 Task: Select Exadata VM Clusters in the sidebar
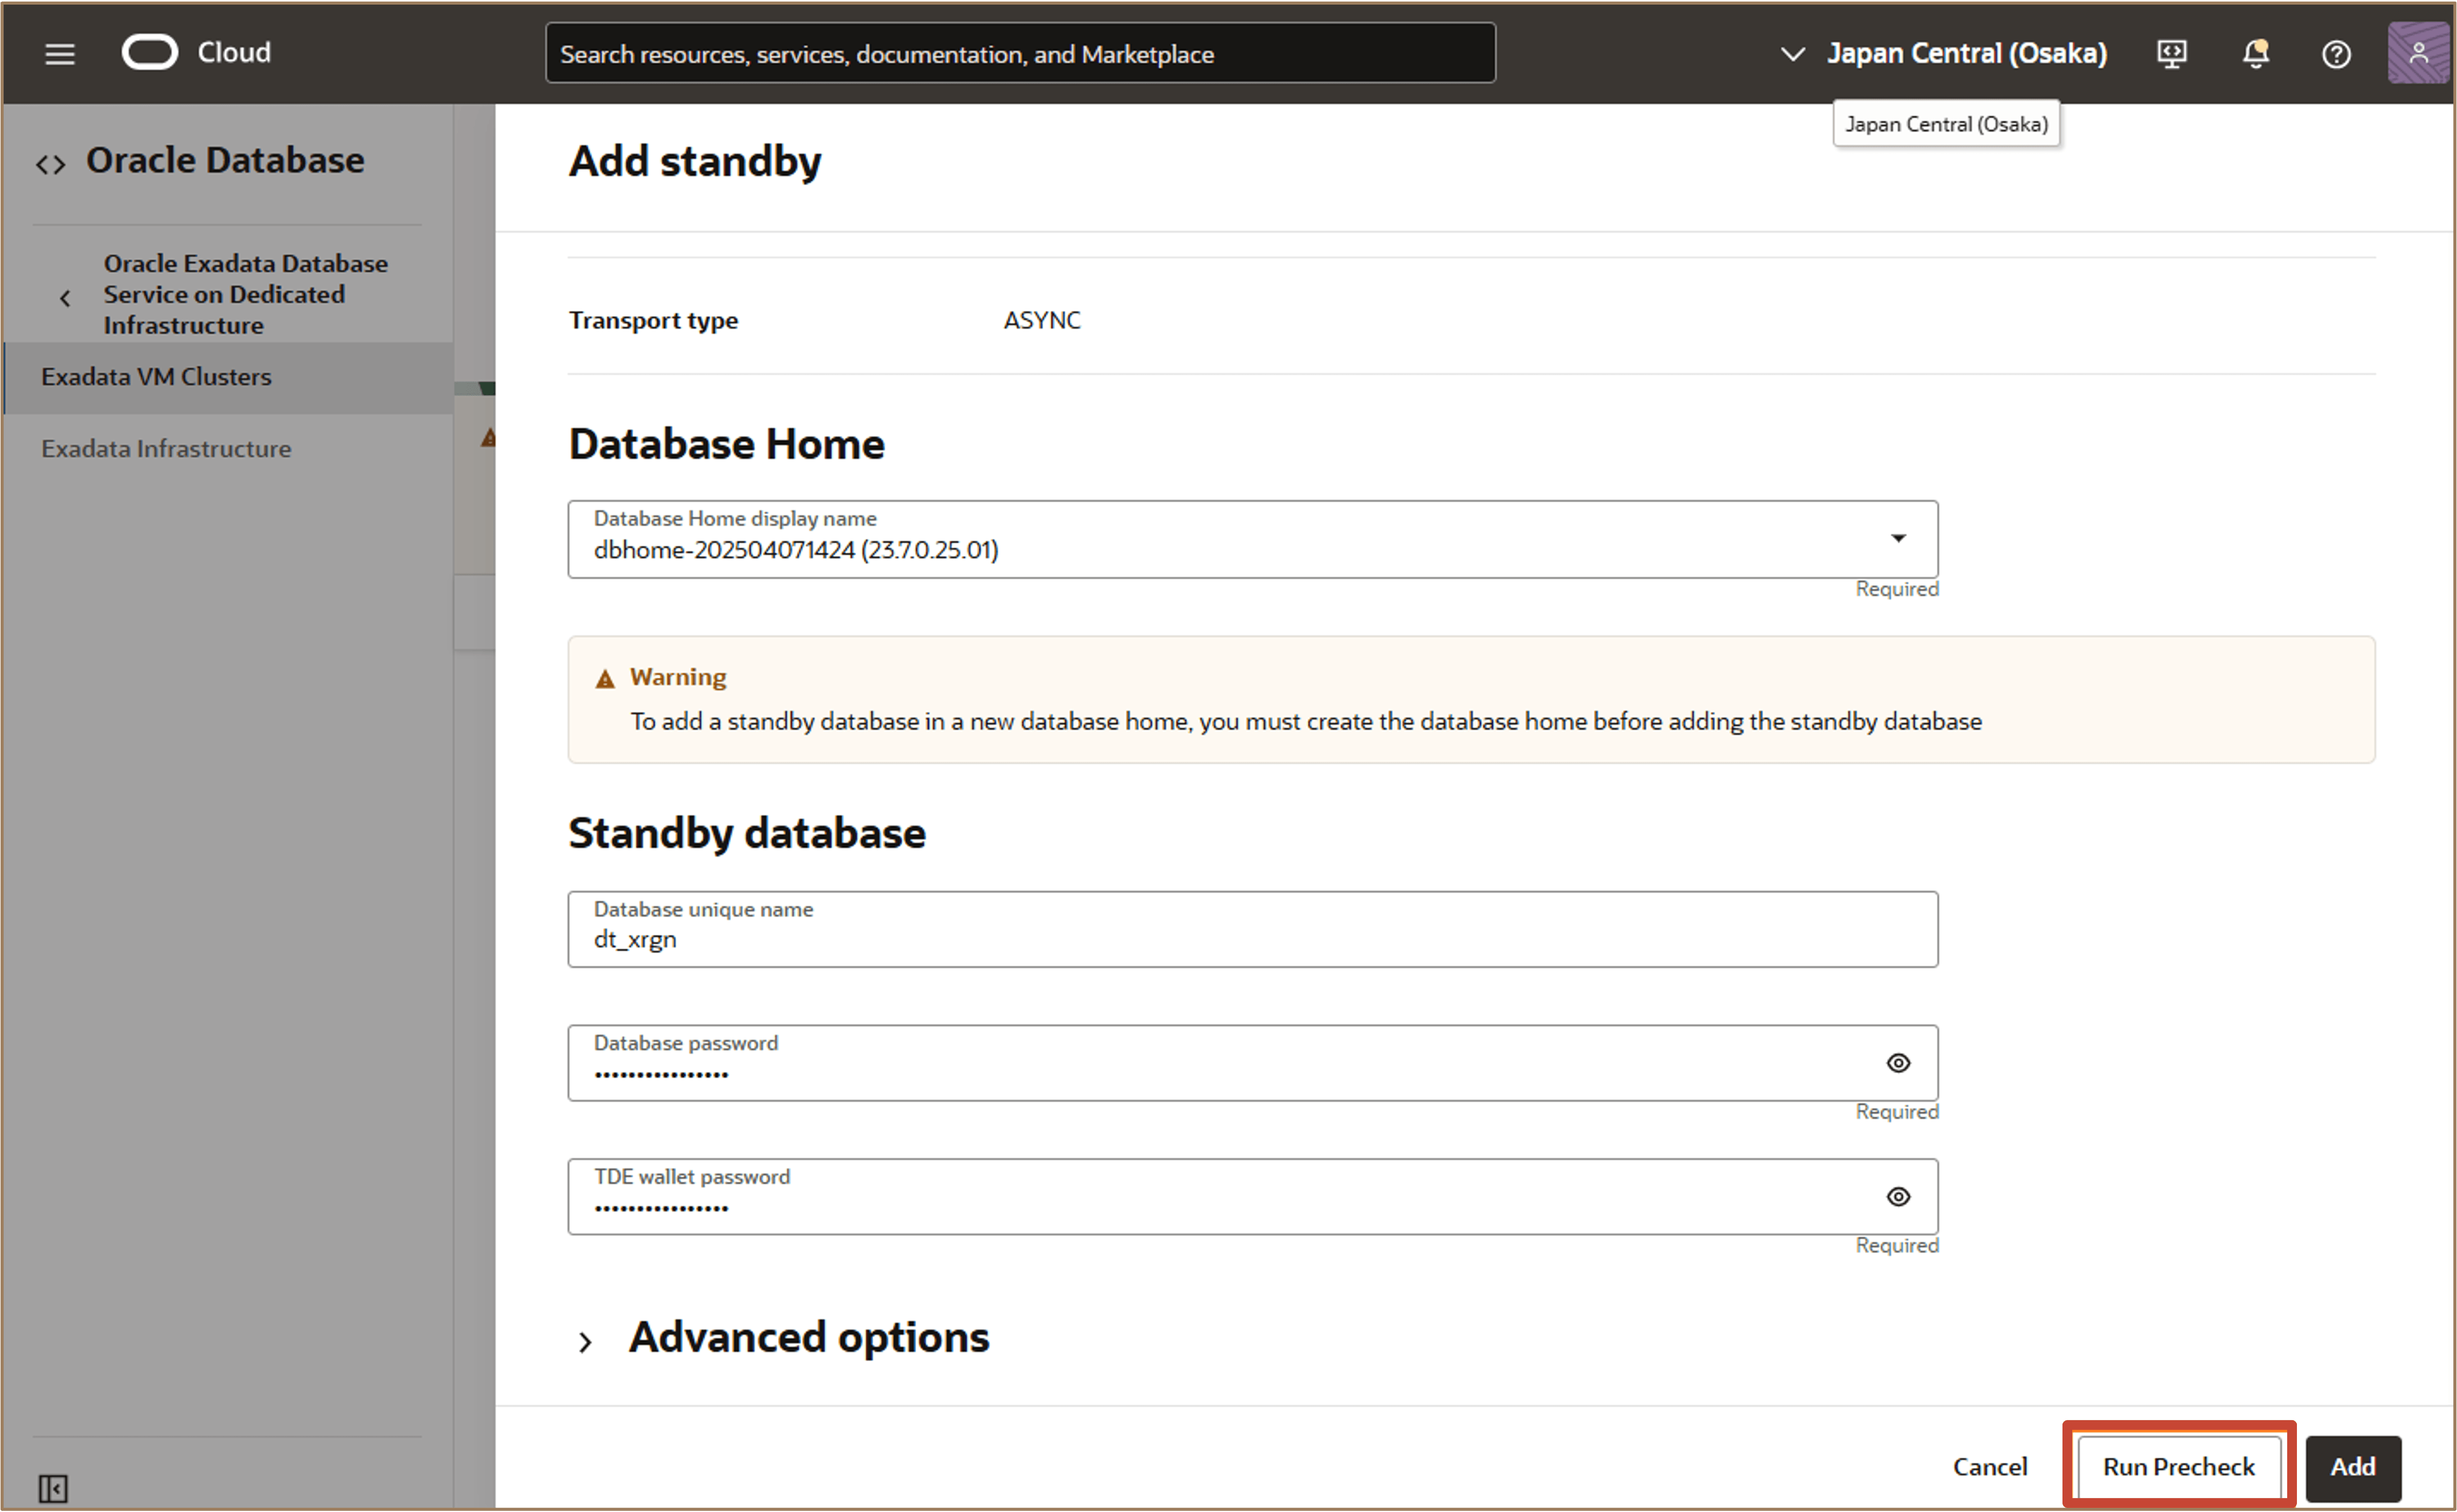[x=228, y=377]
